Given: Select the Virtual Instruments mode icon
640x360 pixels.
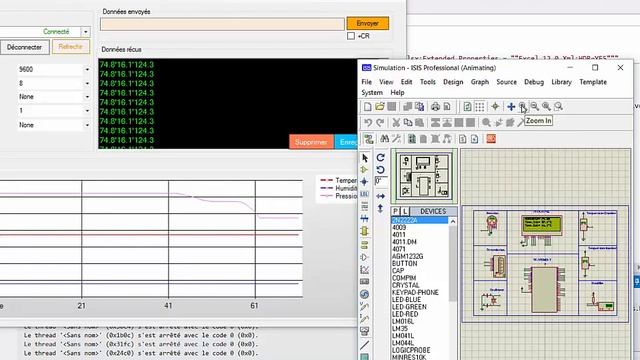Looking at the screenshot, I should [365, 331].
